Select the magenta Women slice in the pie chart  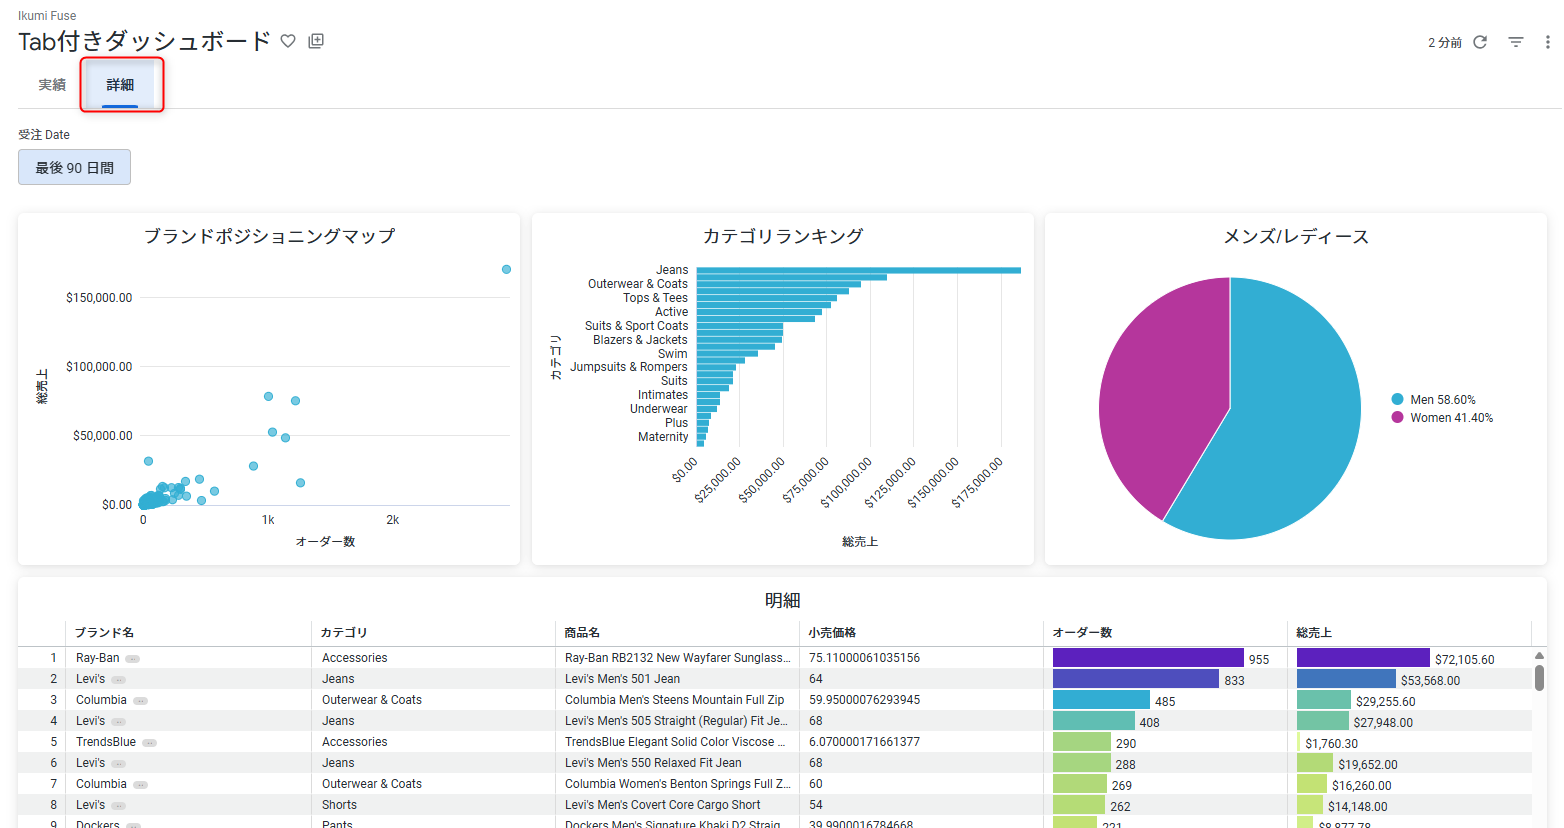click(x=1165, y=400)
